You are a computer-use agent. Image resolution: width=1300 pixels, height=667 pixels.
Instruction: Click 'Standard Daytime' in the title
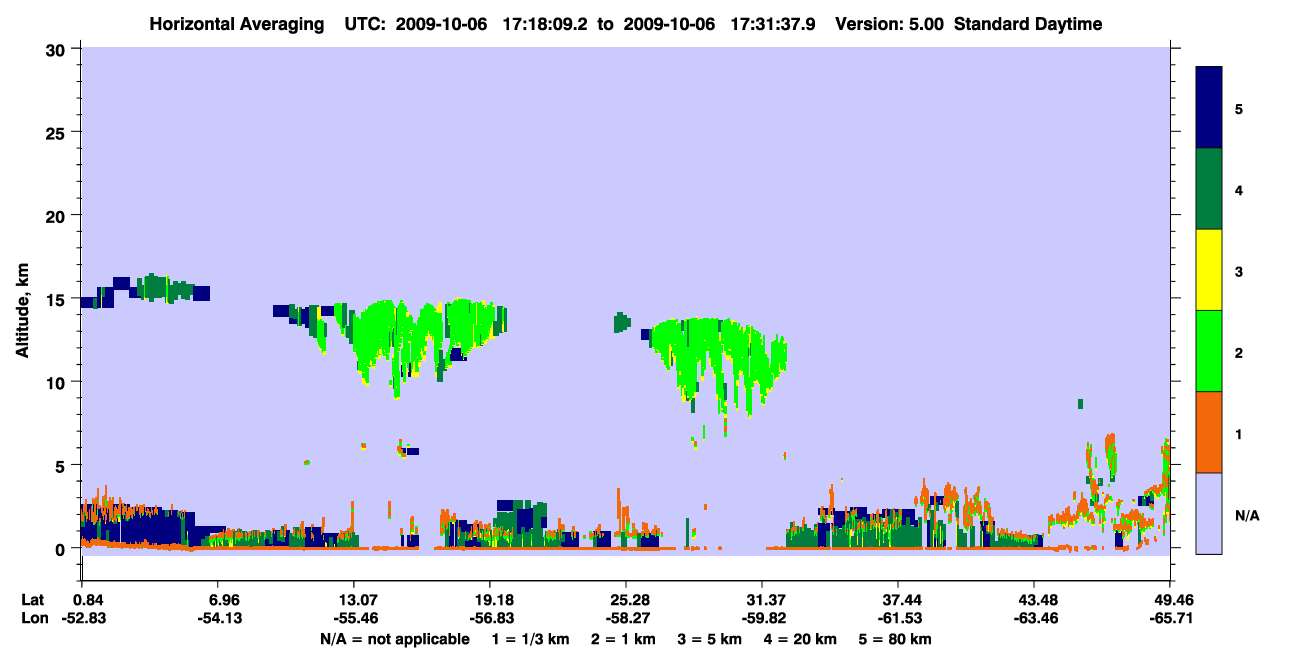1029,24
